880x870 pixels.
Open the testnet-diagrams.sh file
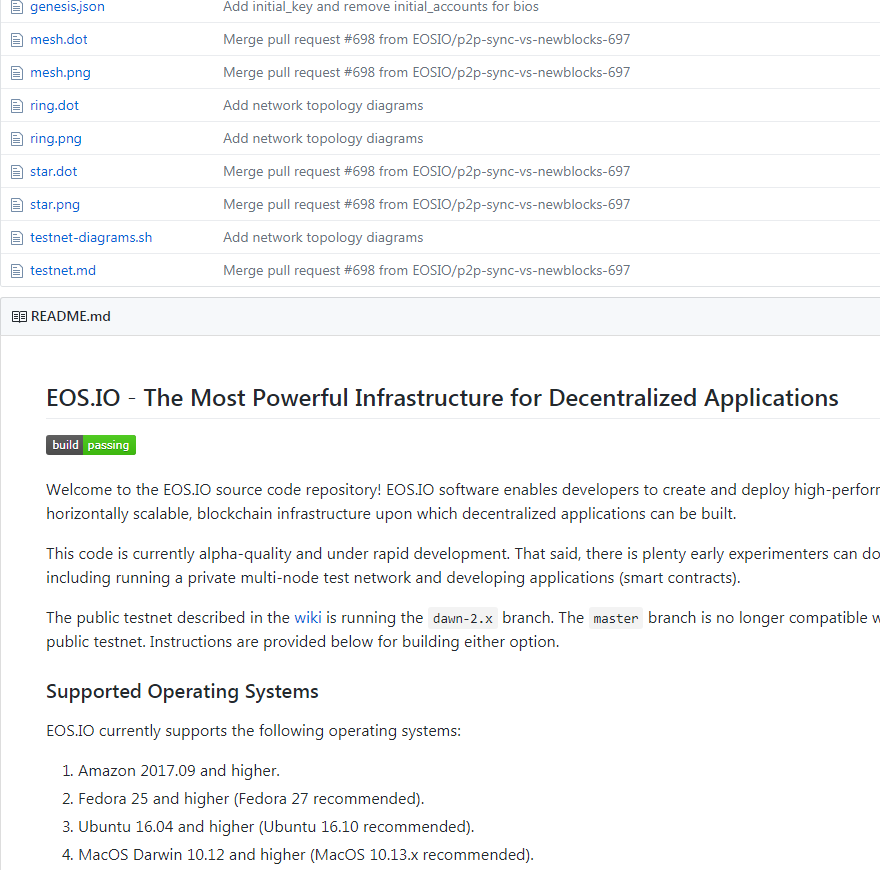click(91, 237)
